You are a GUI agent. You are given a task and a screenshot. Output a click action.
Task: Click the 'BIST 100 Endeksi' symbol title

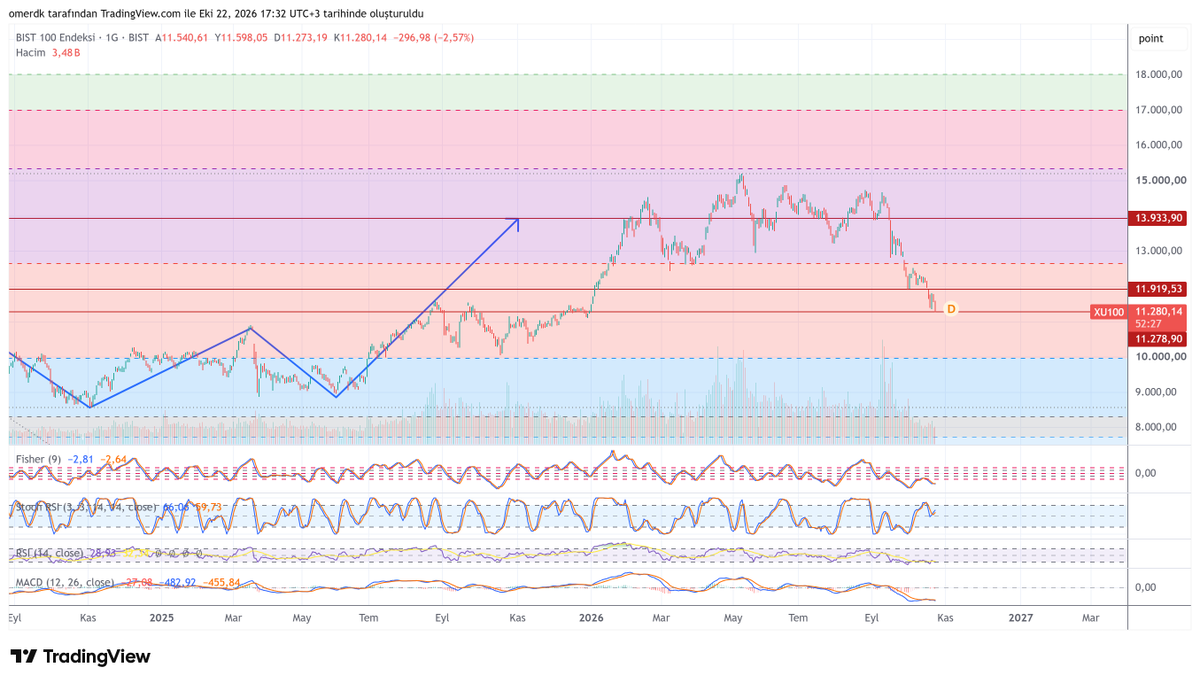tap(56, 38)
